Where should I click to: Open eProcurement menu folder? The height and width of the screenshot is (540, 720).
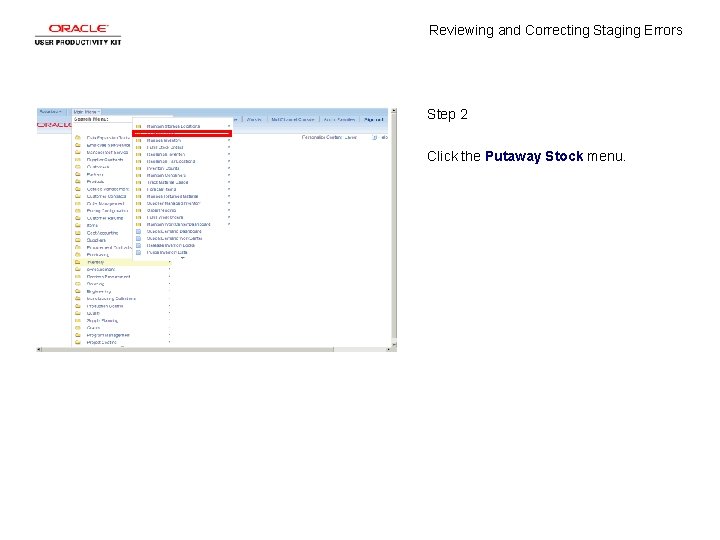[101, 270]
